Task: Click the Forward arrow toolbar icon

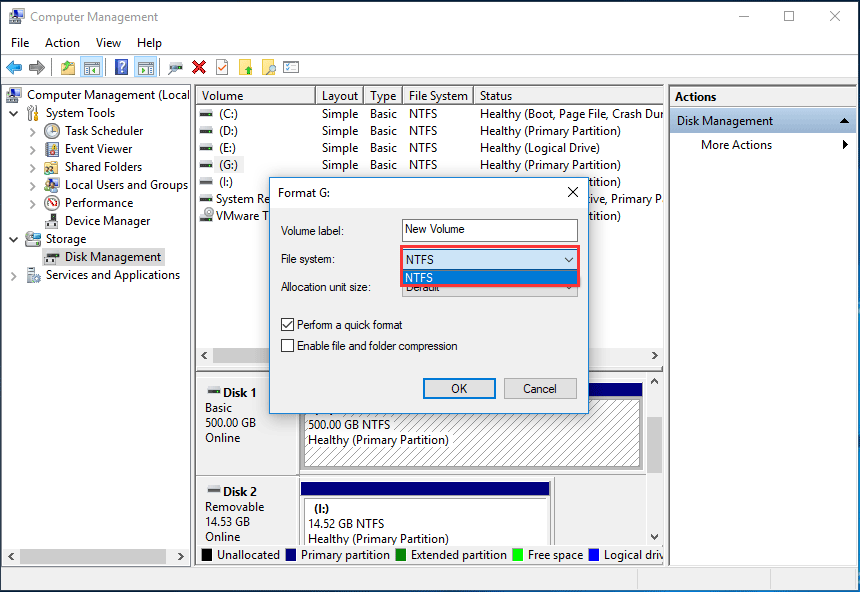Action: [x=37, y=67]
